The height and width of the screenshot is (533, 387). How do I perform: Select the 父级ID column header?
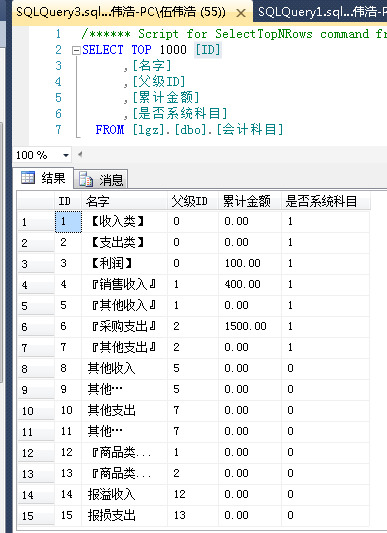point(193,201)
